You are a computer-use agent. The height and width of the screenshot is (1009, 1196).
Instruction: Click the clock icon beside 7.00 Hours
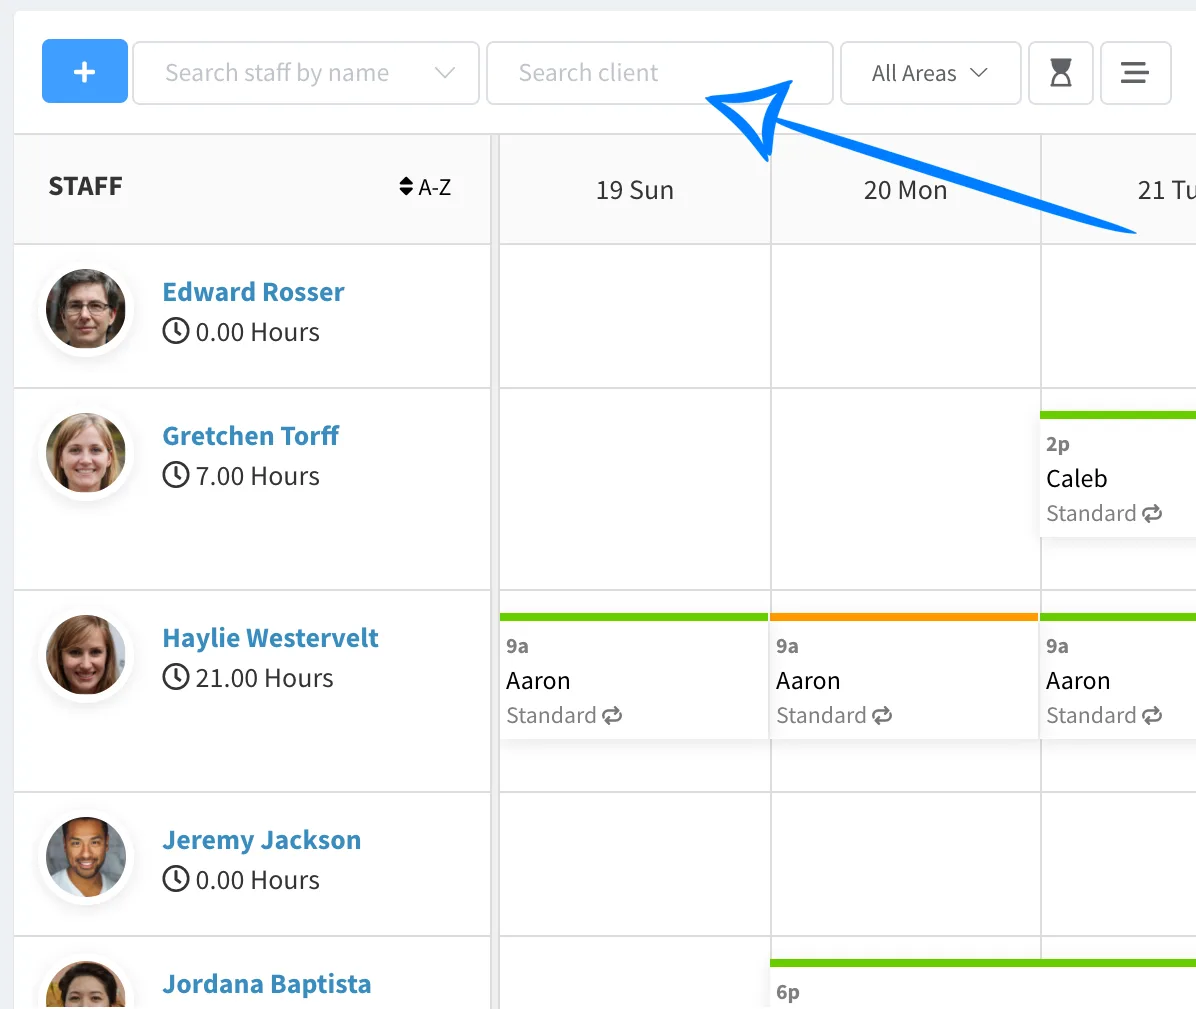175,474
